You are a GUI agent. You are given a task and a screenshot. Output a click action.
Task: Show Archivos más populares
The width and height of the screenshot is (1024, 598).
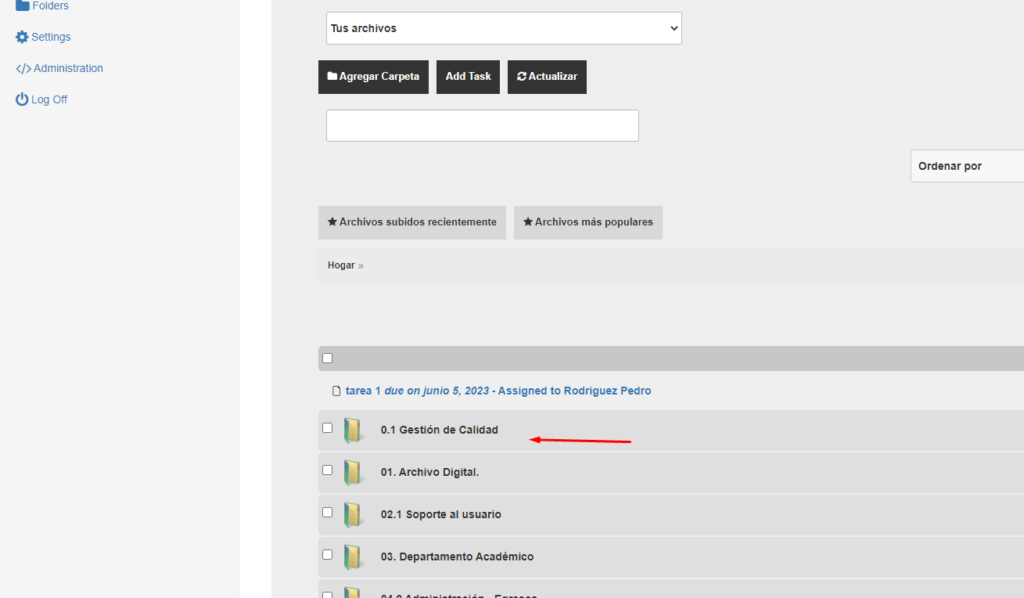tap(588, 223)
